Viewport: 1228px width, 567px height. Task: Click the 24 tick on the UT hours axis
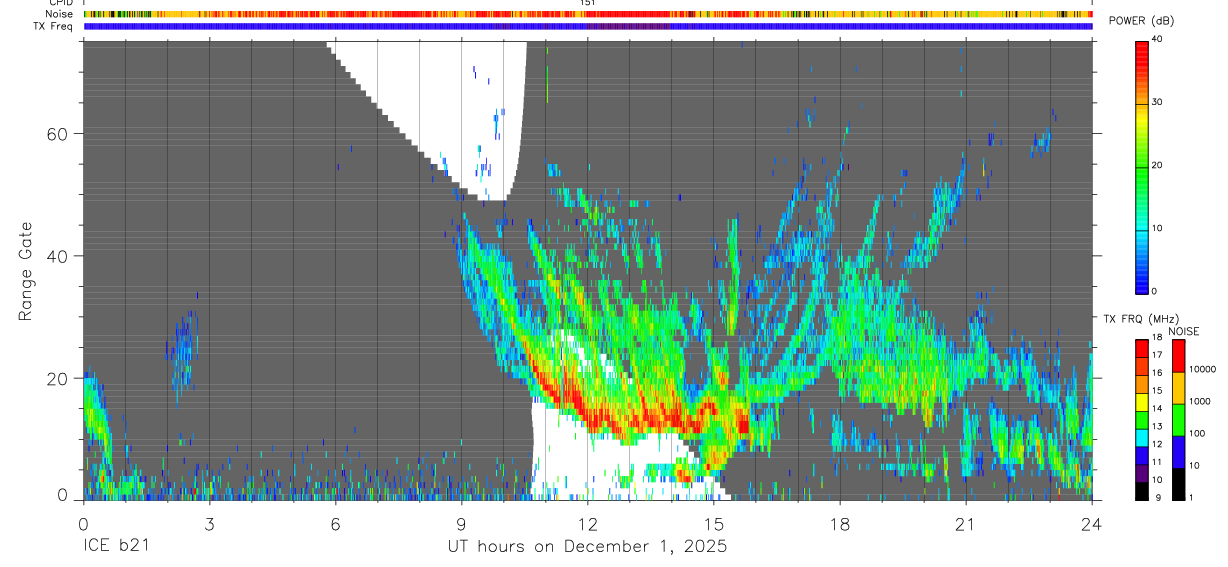click(1092, 523)
